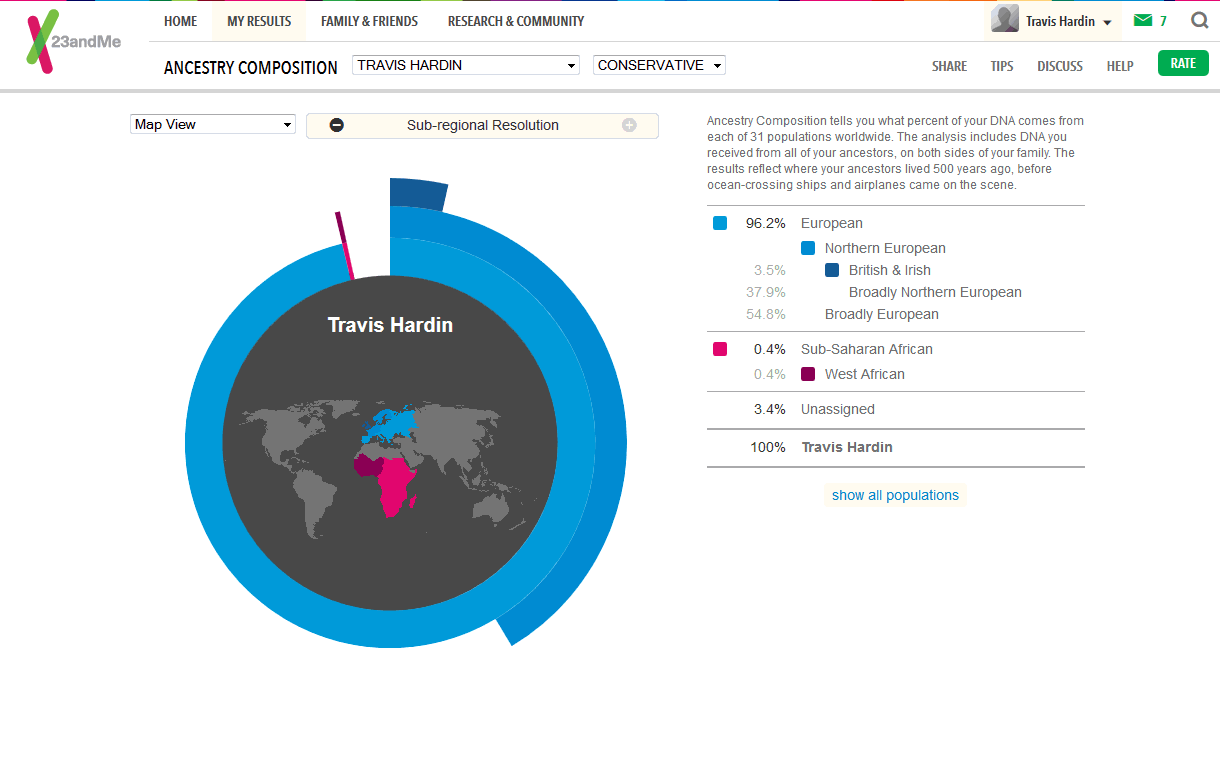
Task: Click the ANCESTRY COMPOSITION heading
Action: (251, 68)
